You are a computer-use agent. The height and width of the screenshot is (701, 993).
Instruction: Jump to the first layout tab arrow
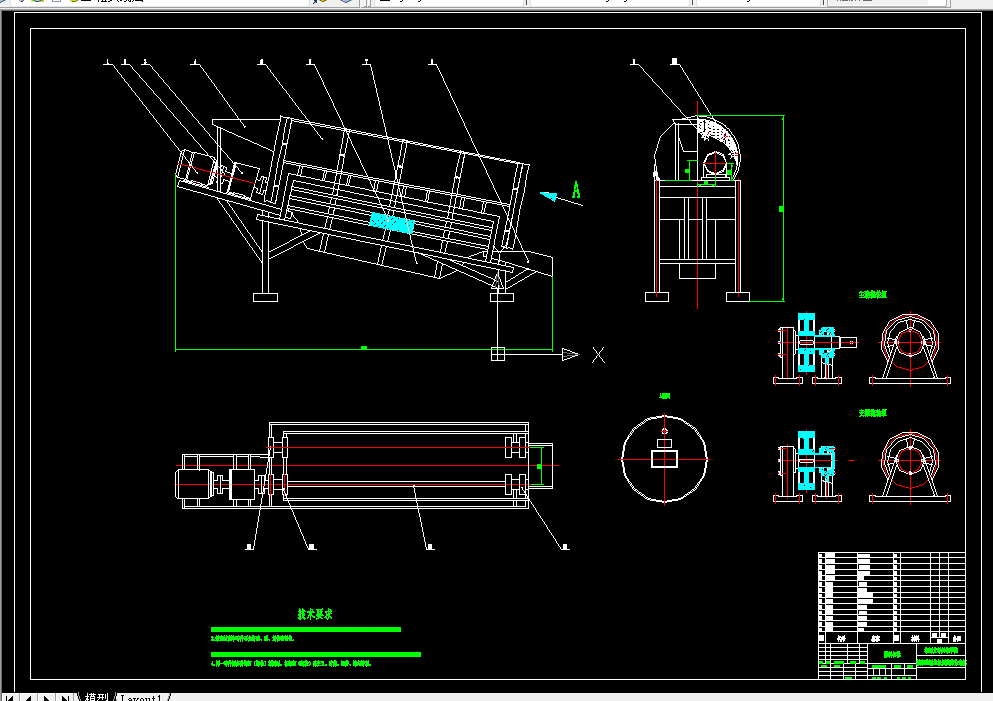pyautogui.click(x=9, y=698)
